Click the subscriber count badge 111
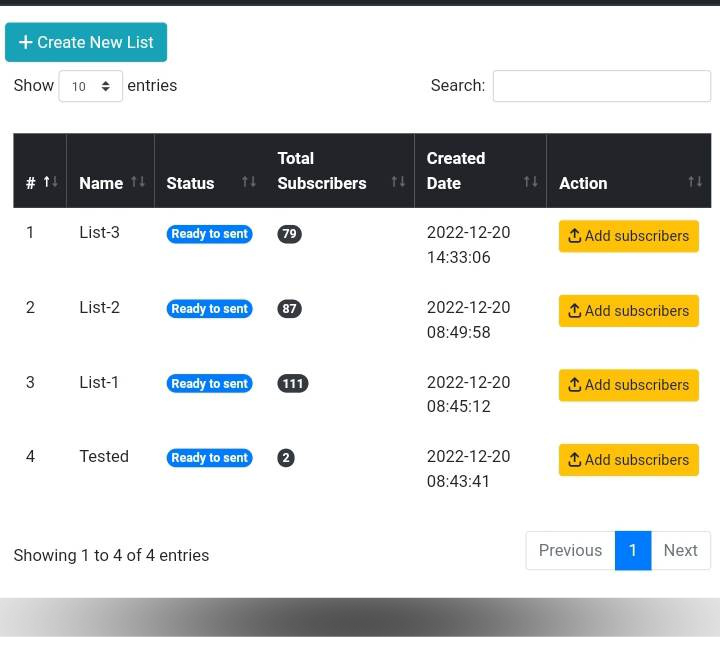The width and height of the screenshot is (720, 649). (x=293, y=384)
